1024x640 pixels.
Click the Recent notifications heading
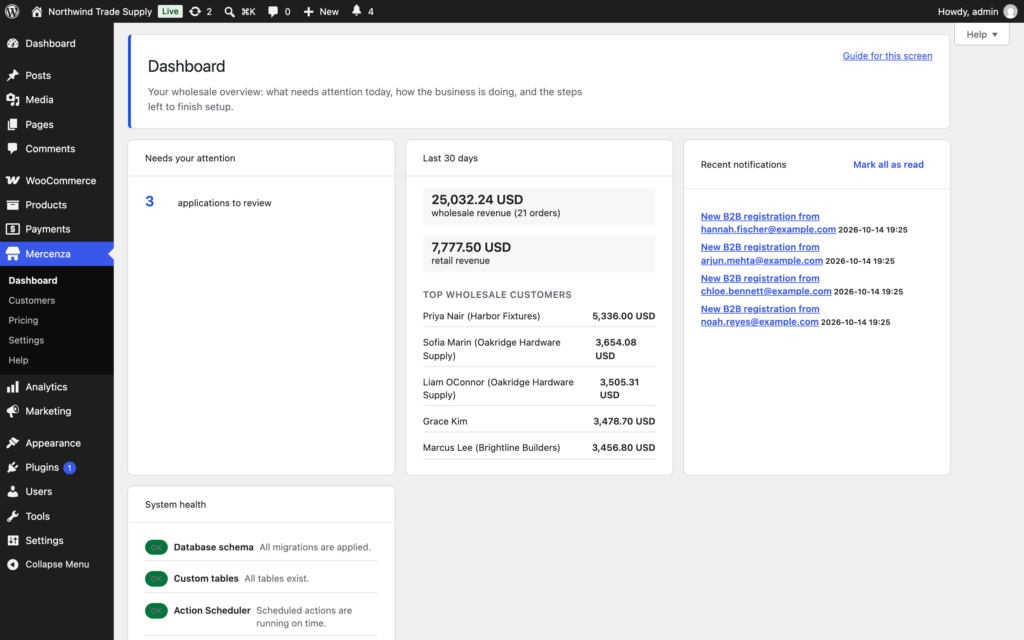(x=743, y=165)
